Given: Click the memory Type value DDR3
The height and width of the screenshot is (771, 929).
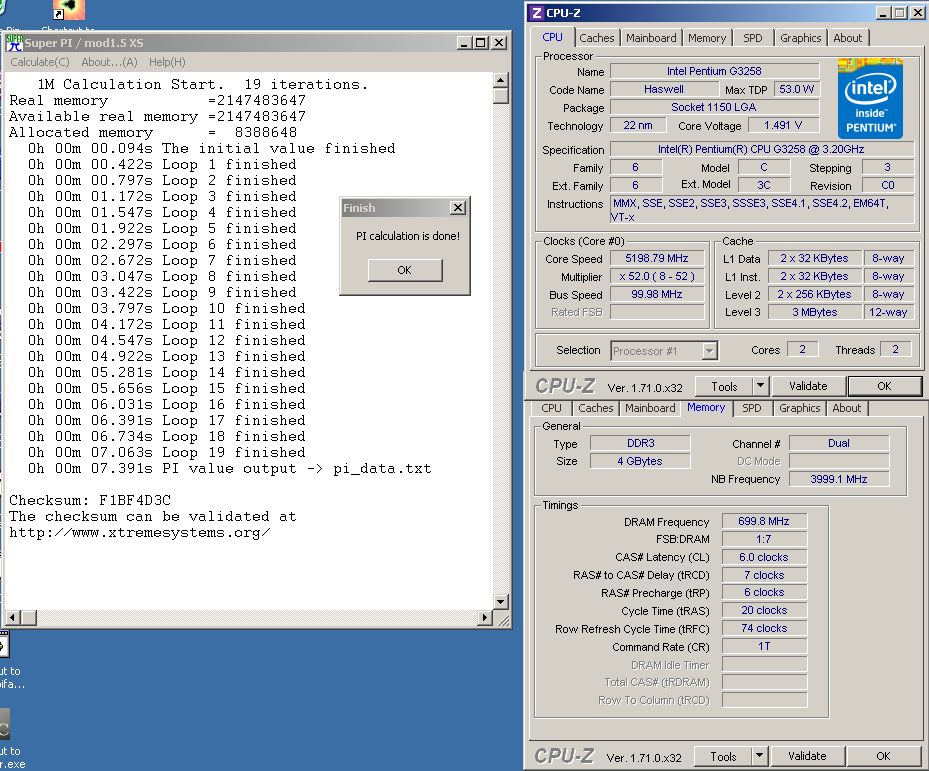Looking at the screenshot, I should click(640, 443).
